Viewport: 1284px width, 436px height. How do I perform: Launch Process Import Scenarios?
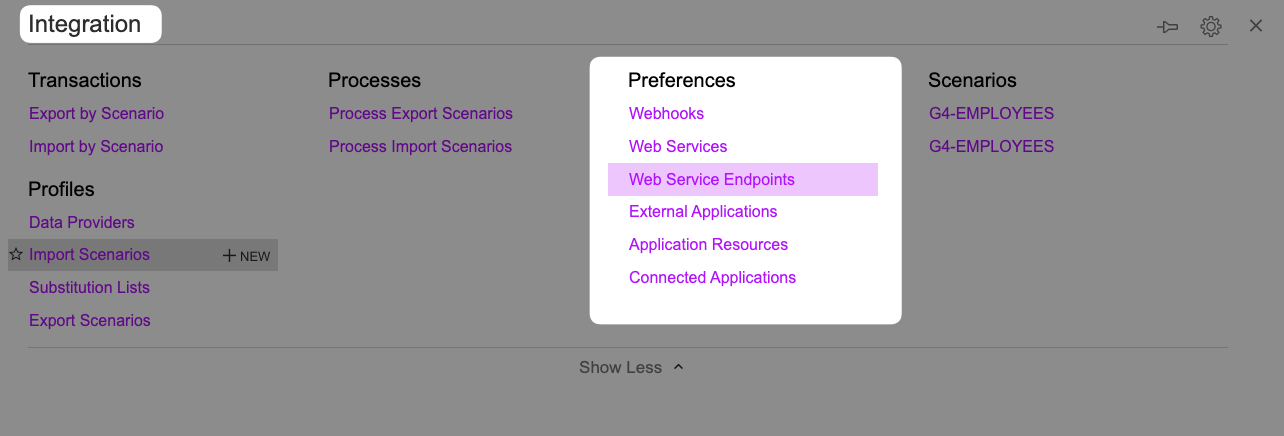[x=420, y=147]
